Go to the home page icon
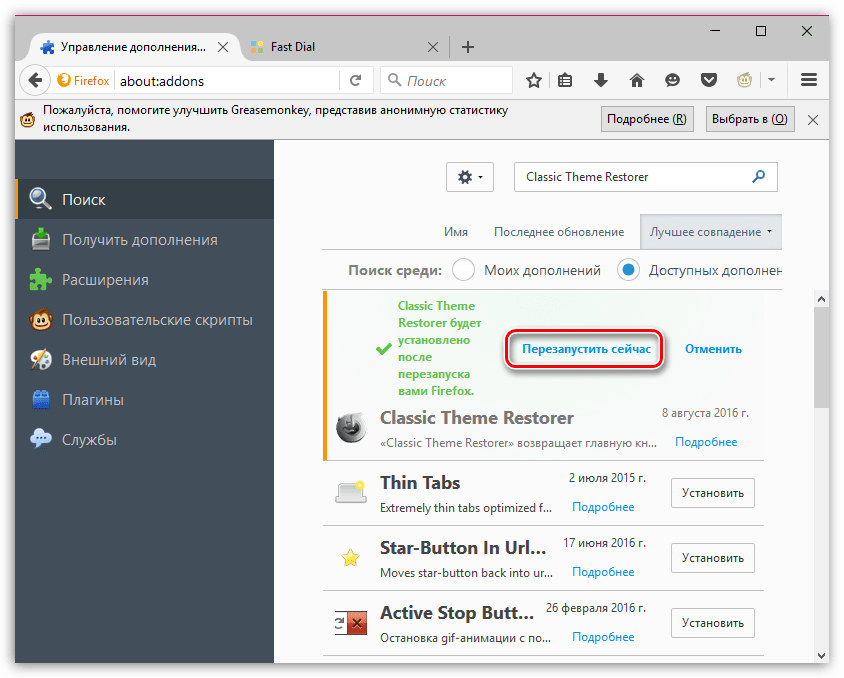844x678 pixels. coord(637,80)
